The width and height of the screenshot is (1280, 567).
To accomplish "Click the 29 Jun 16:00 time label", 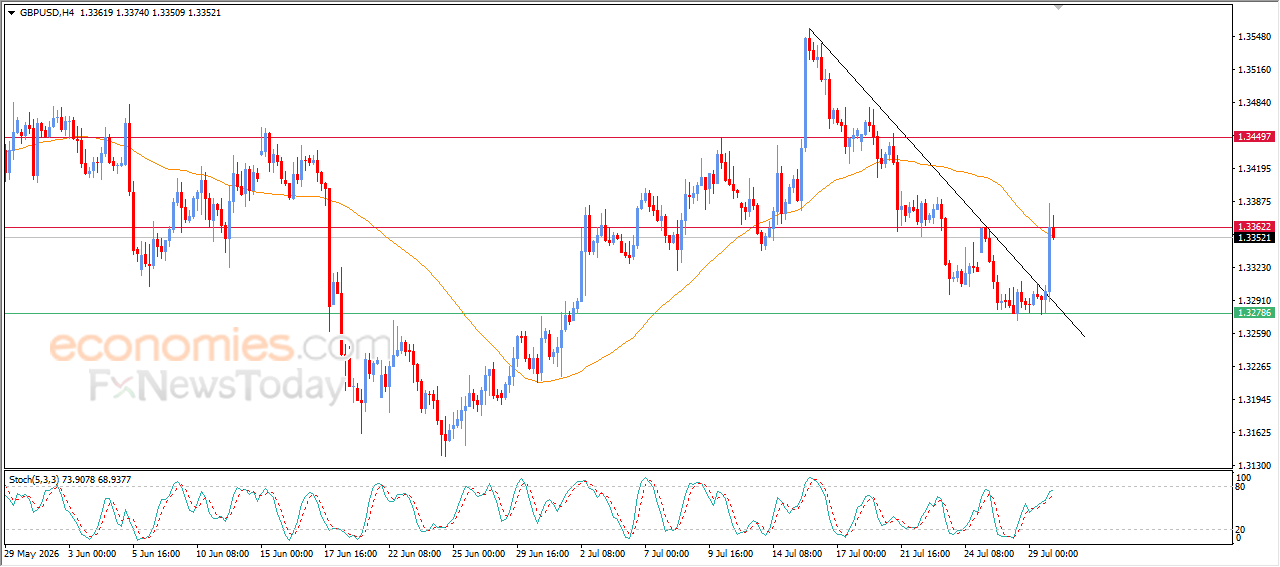I will pyautogui.click(x=543, y=553).
